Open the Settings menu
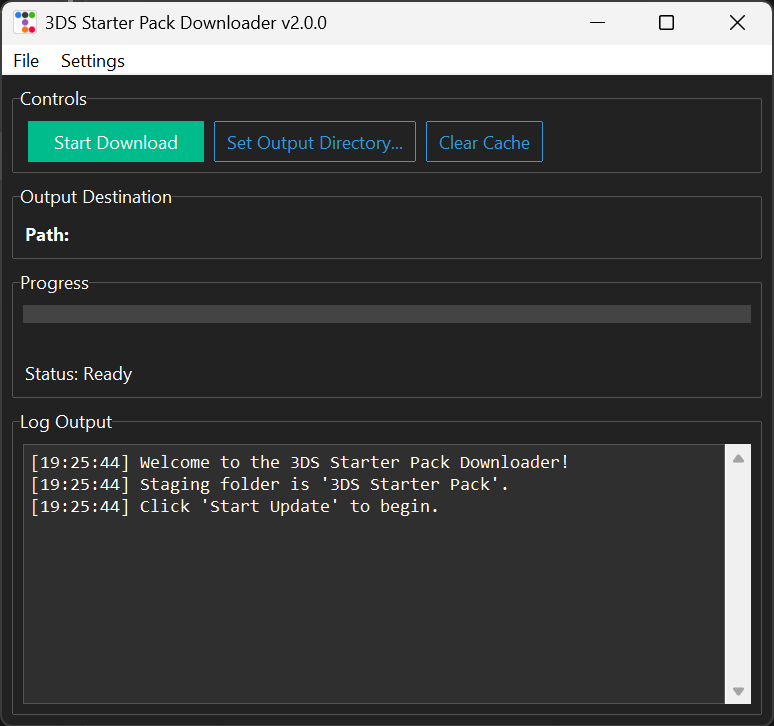This screenshot has height=726, width=774. point(93,61)
